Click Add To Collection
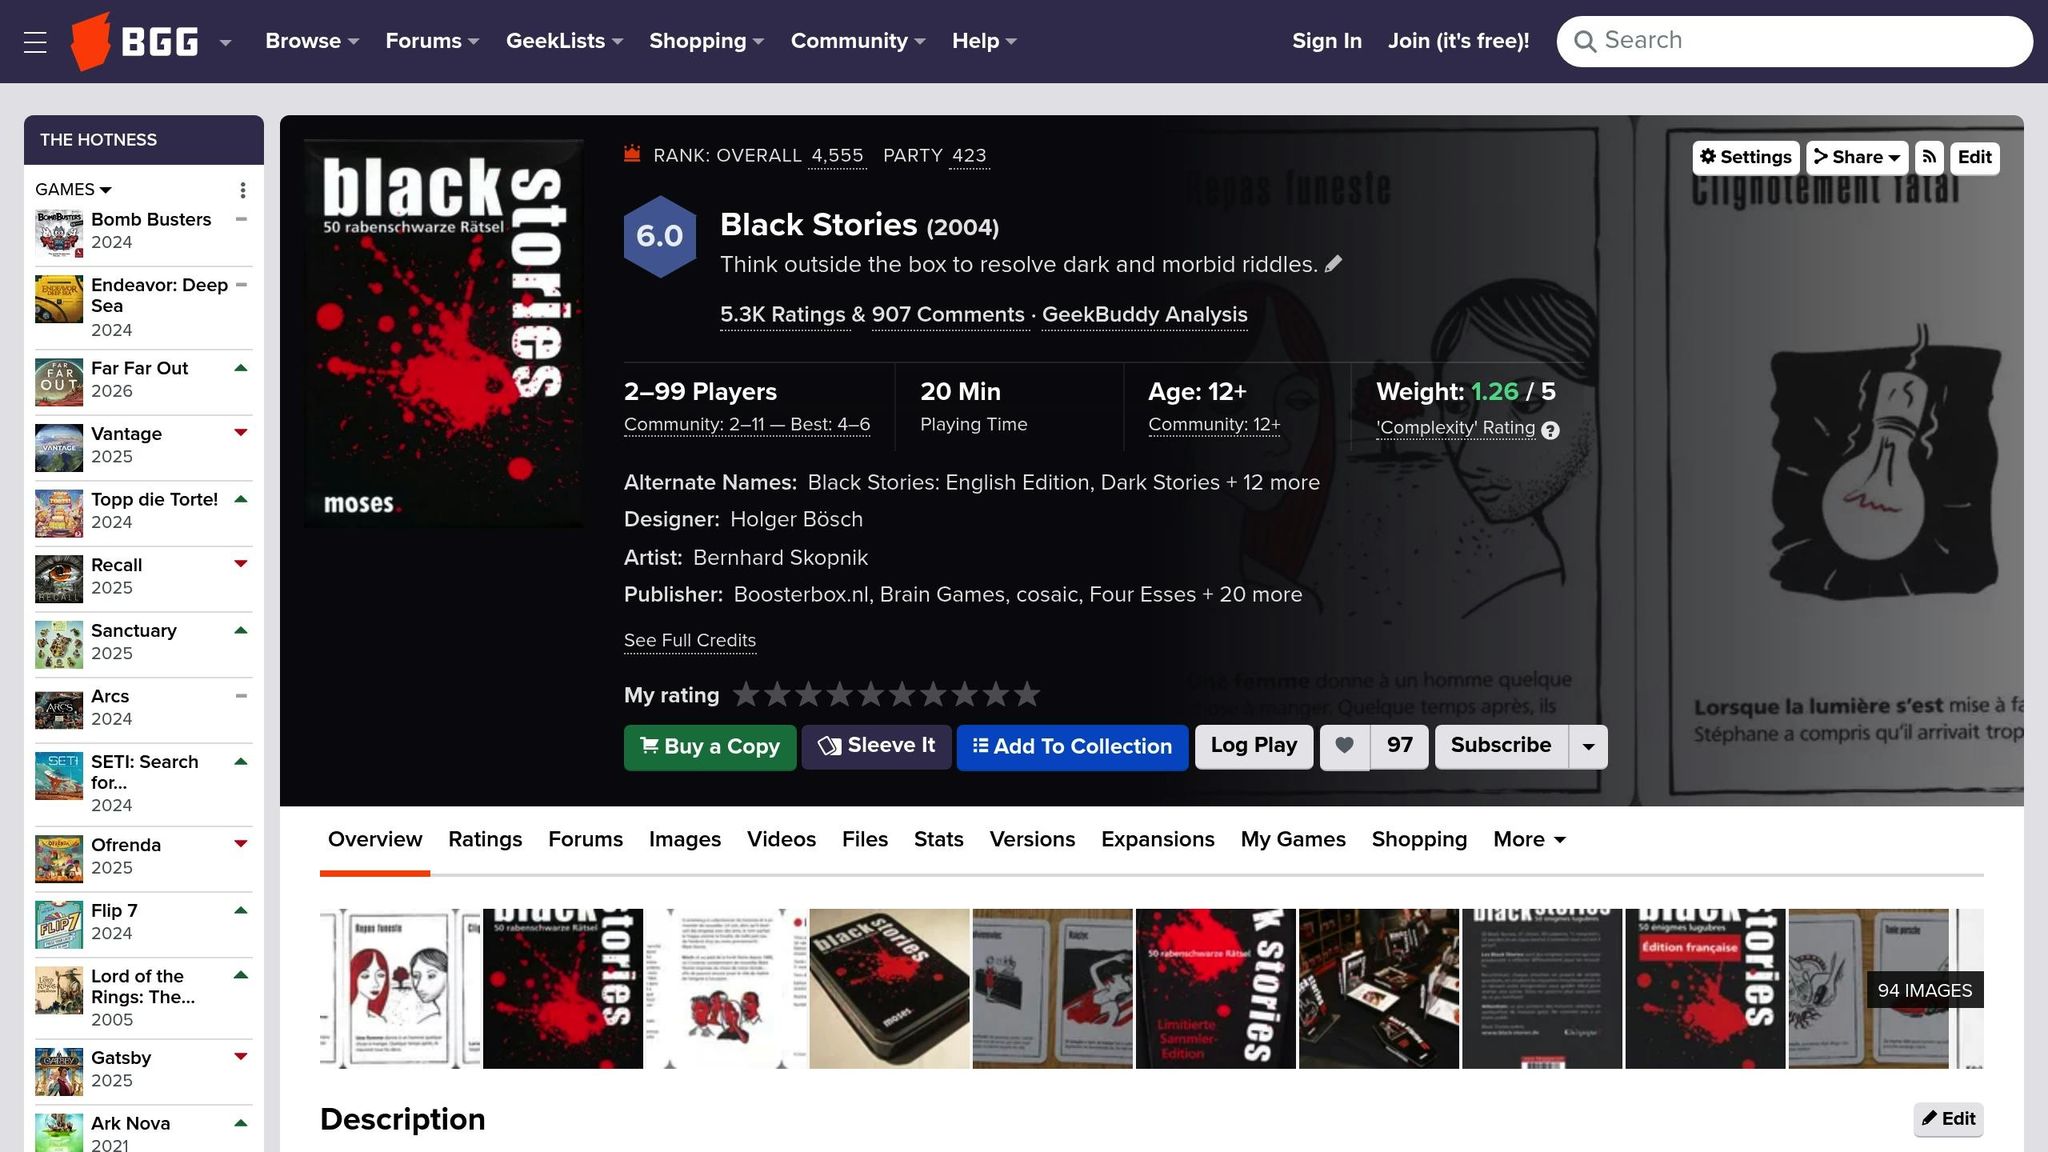 (x=1072, y=747)
